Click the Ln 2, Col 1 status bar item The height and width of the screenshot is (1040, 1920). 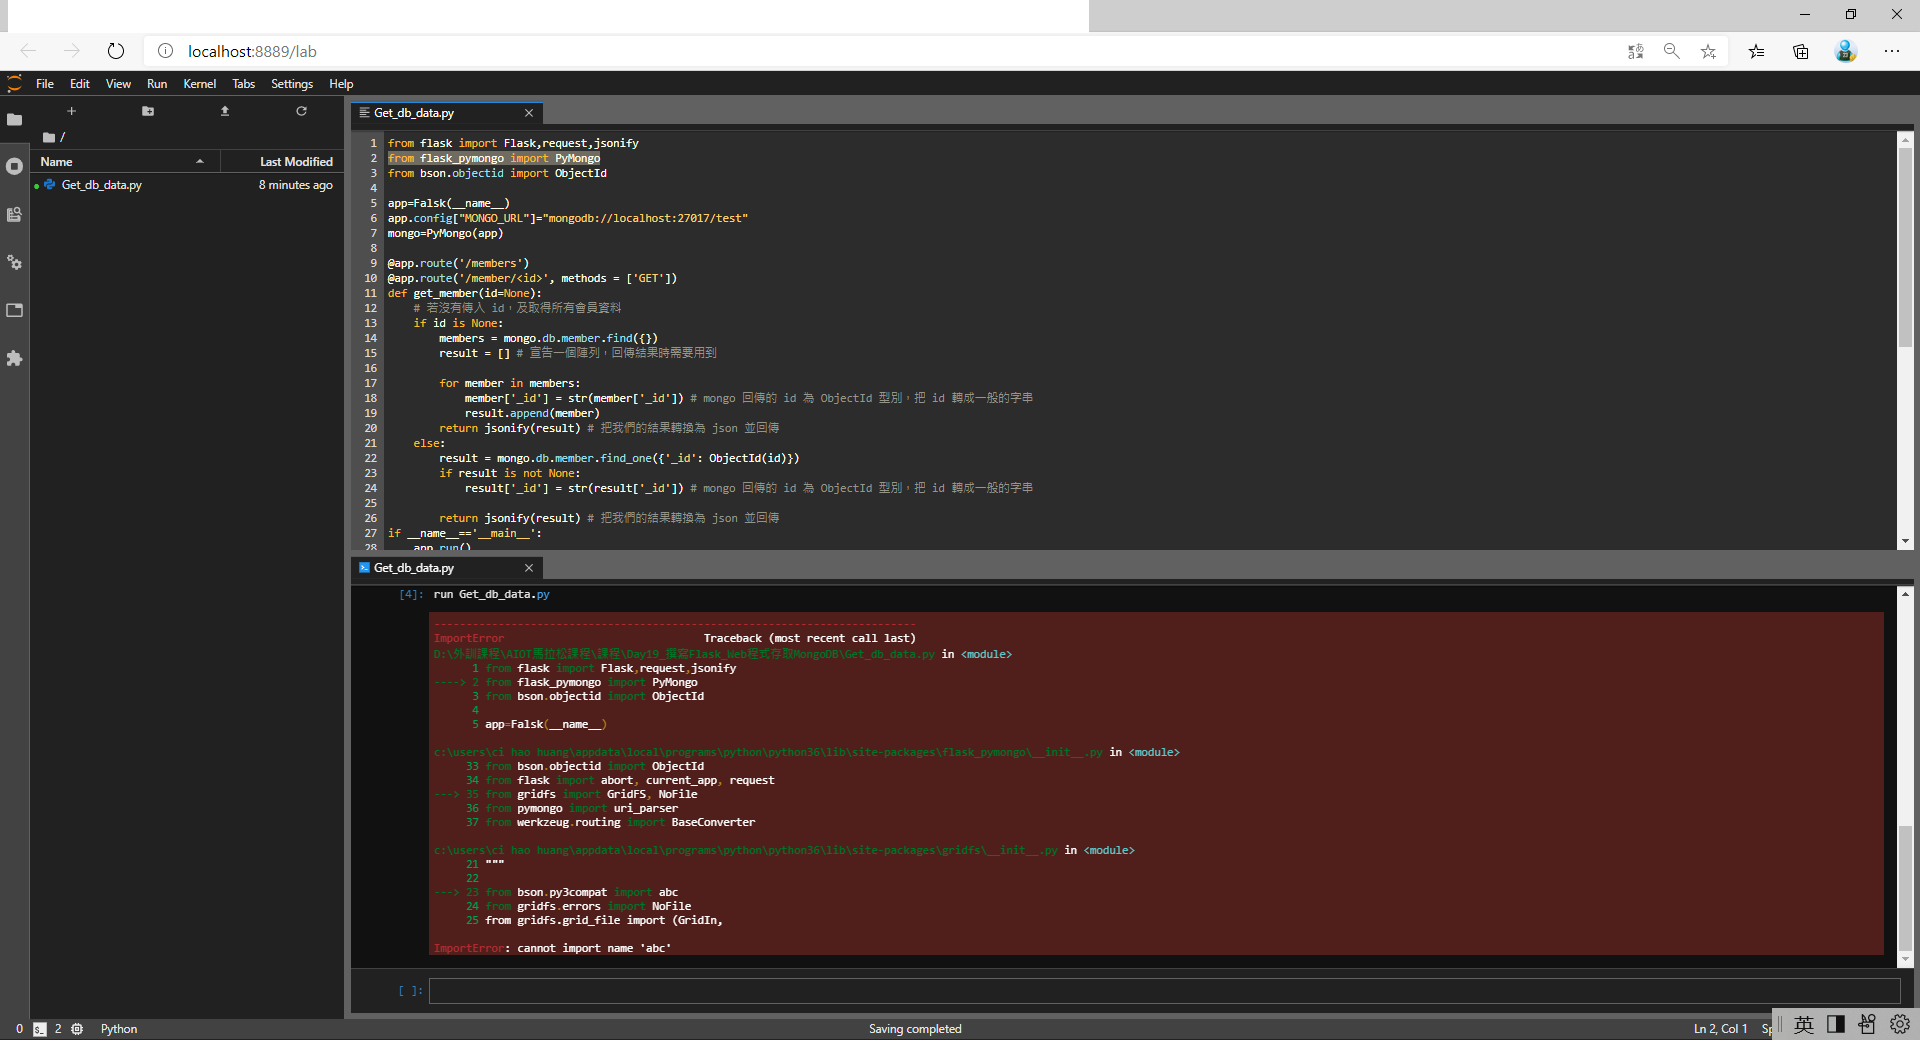point(1720,1029)
